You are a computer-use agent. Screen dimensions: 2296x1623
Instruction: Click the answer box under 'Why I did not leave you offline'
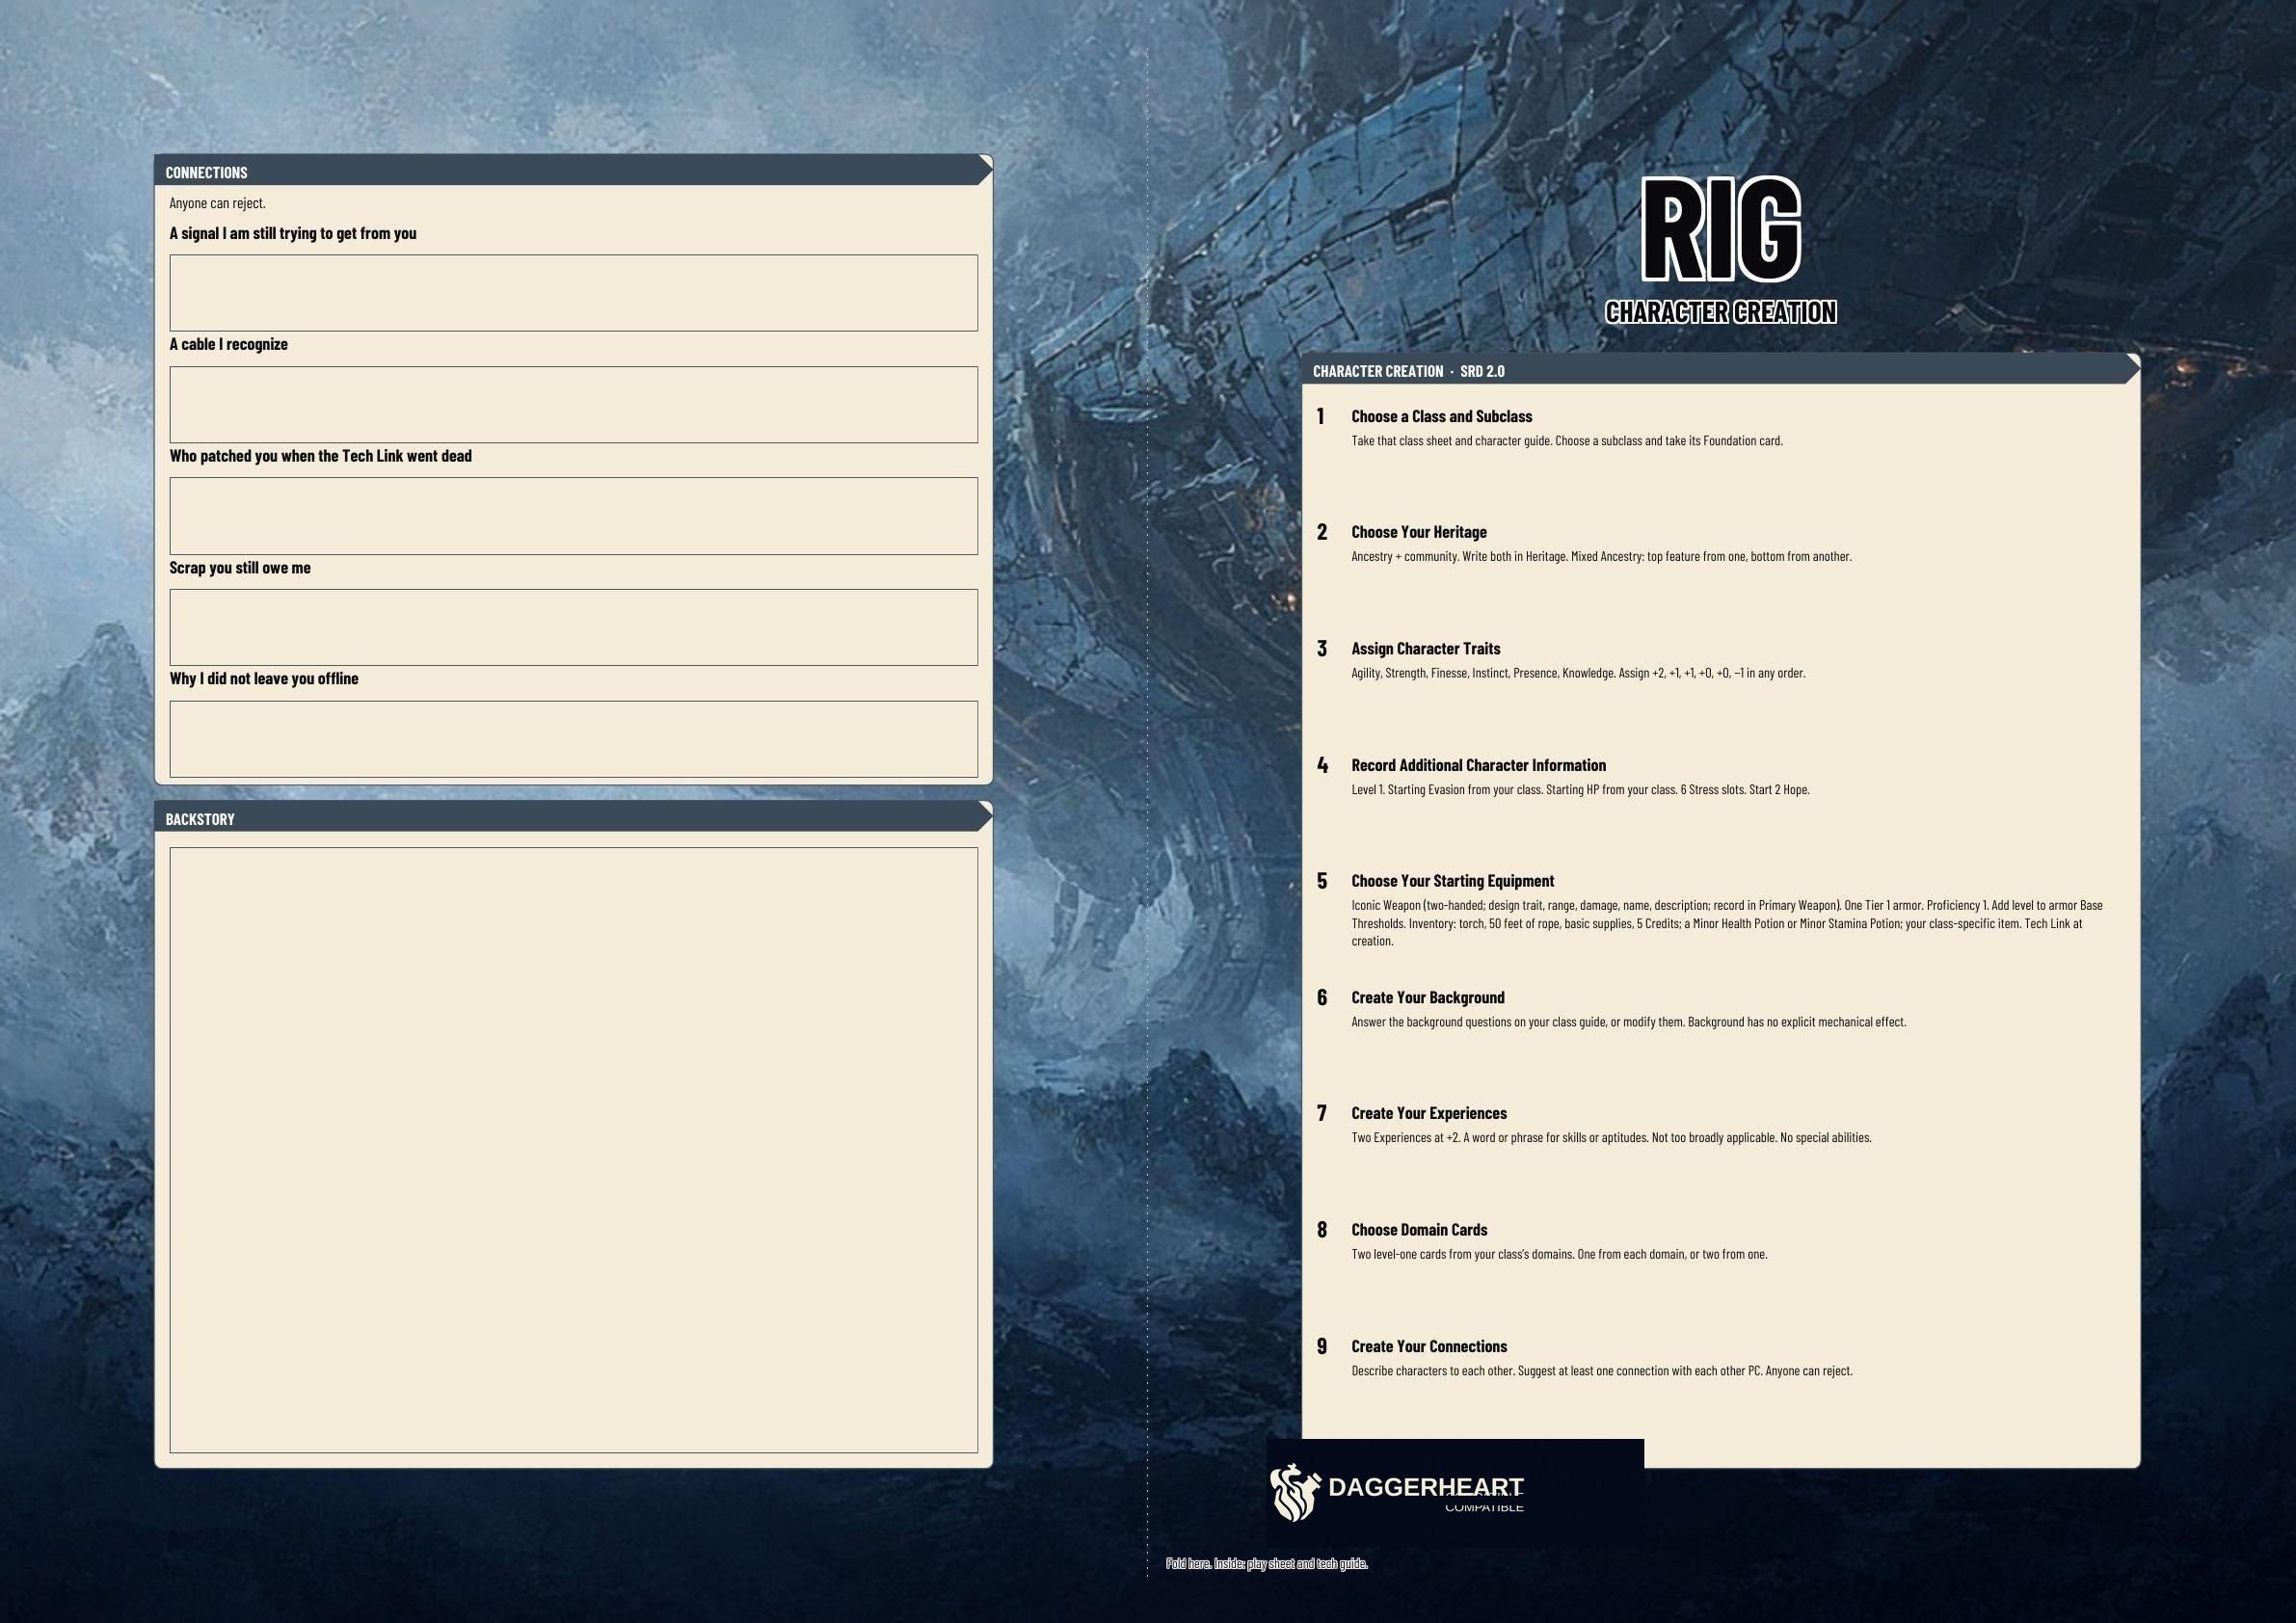pos(573,739)
